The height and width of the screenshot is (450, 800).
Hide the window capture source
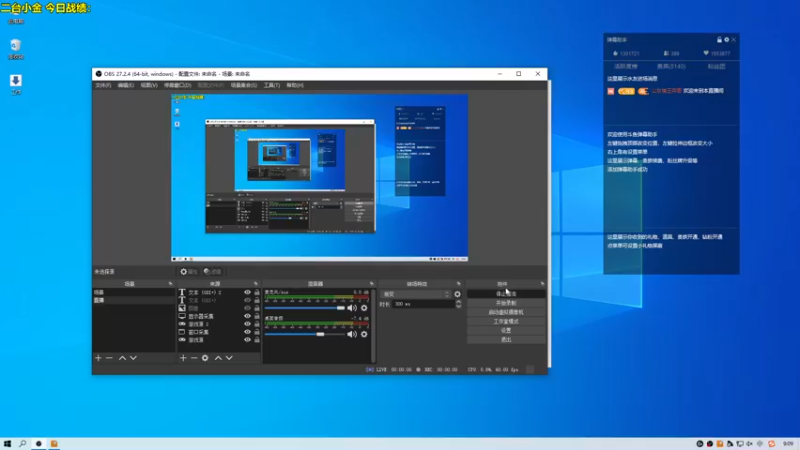(247, 332)
